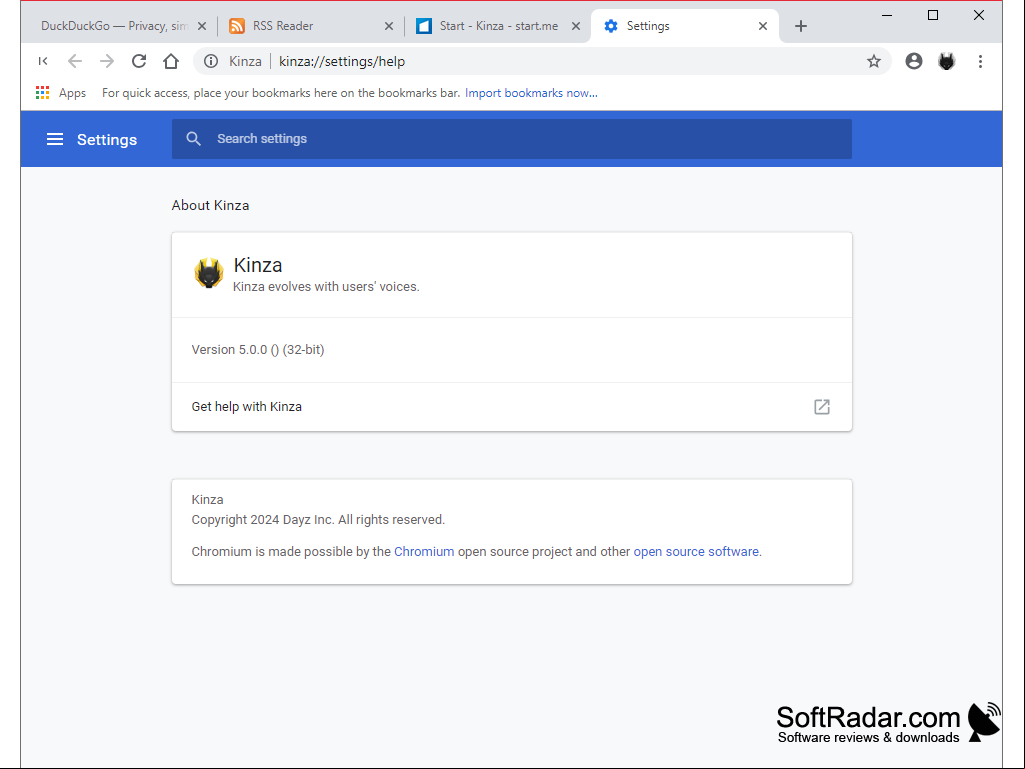This screenshot has height=769, width=1025.
Task: Select the Settings tab
Action: tap(684, 26)
